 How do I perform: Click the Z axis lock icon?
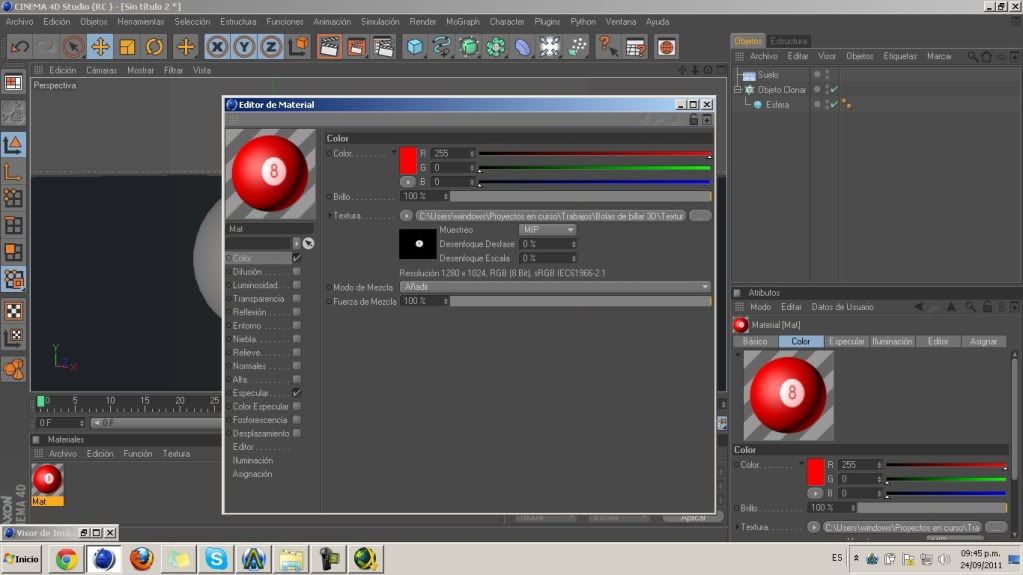click(271, 47)
